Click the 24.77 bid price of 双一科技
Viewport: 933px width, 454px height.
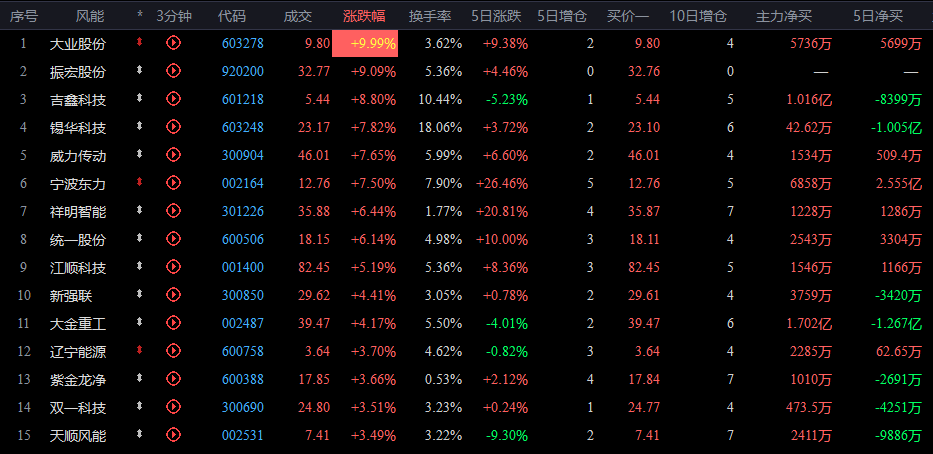[644, 407]
